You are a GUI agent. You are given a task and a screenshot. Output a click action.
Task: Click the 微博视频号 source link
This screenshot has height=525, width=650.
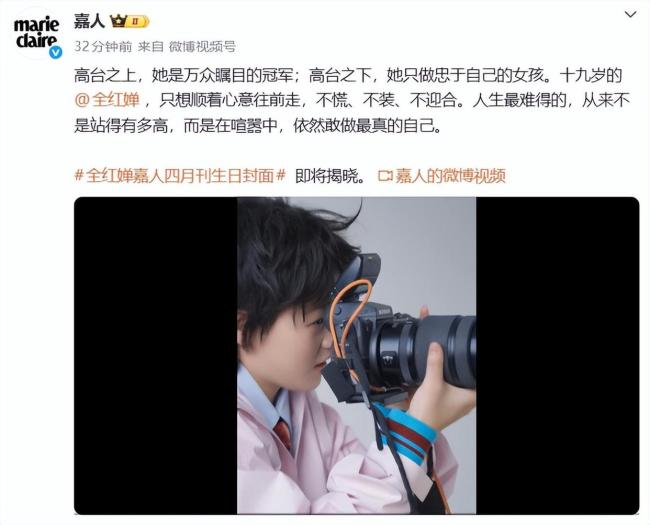click(x=202, y=47)
